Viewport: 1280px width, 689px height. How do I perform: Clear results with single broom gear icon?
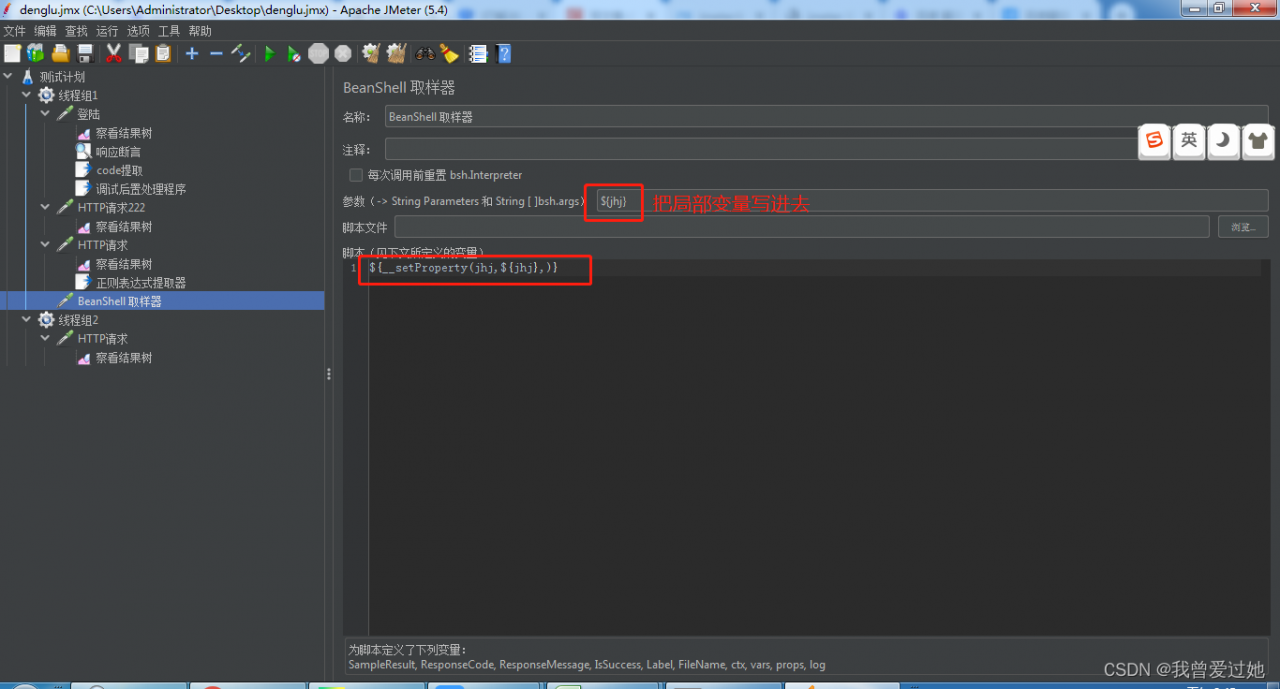(x=371, y=53)
